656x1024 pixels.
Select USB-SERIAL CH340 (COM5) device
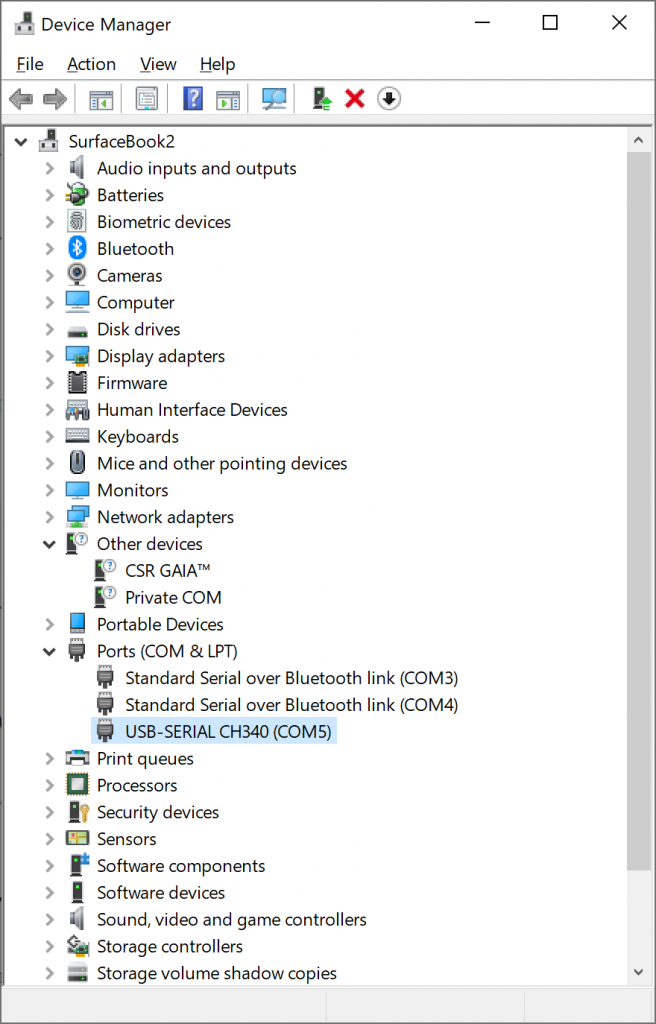click(x=227, y=732)
